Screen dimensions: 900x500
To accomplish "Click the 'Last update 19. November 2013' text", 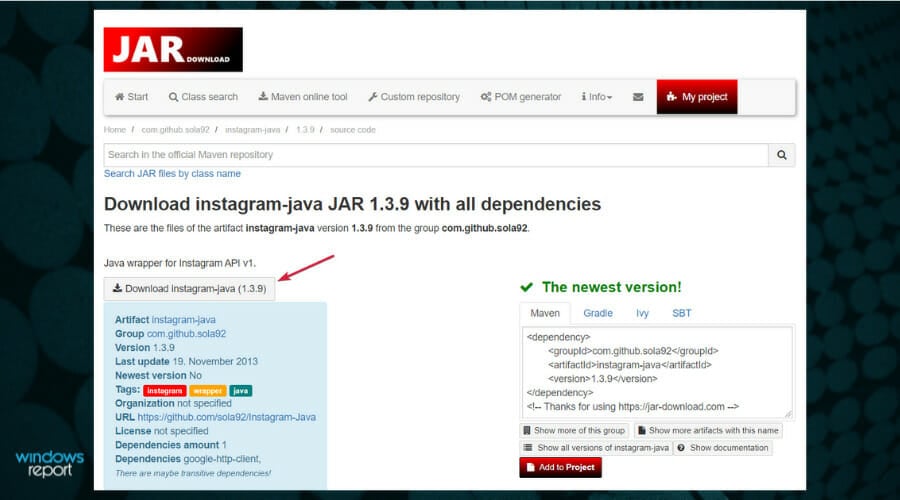I will click(186, 362).
